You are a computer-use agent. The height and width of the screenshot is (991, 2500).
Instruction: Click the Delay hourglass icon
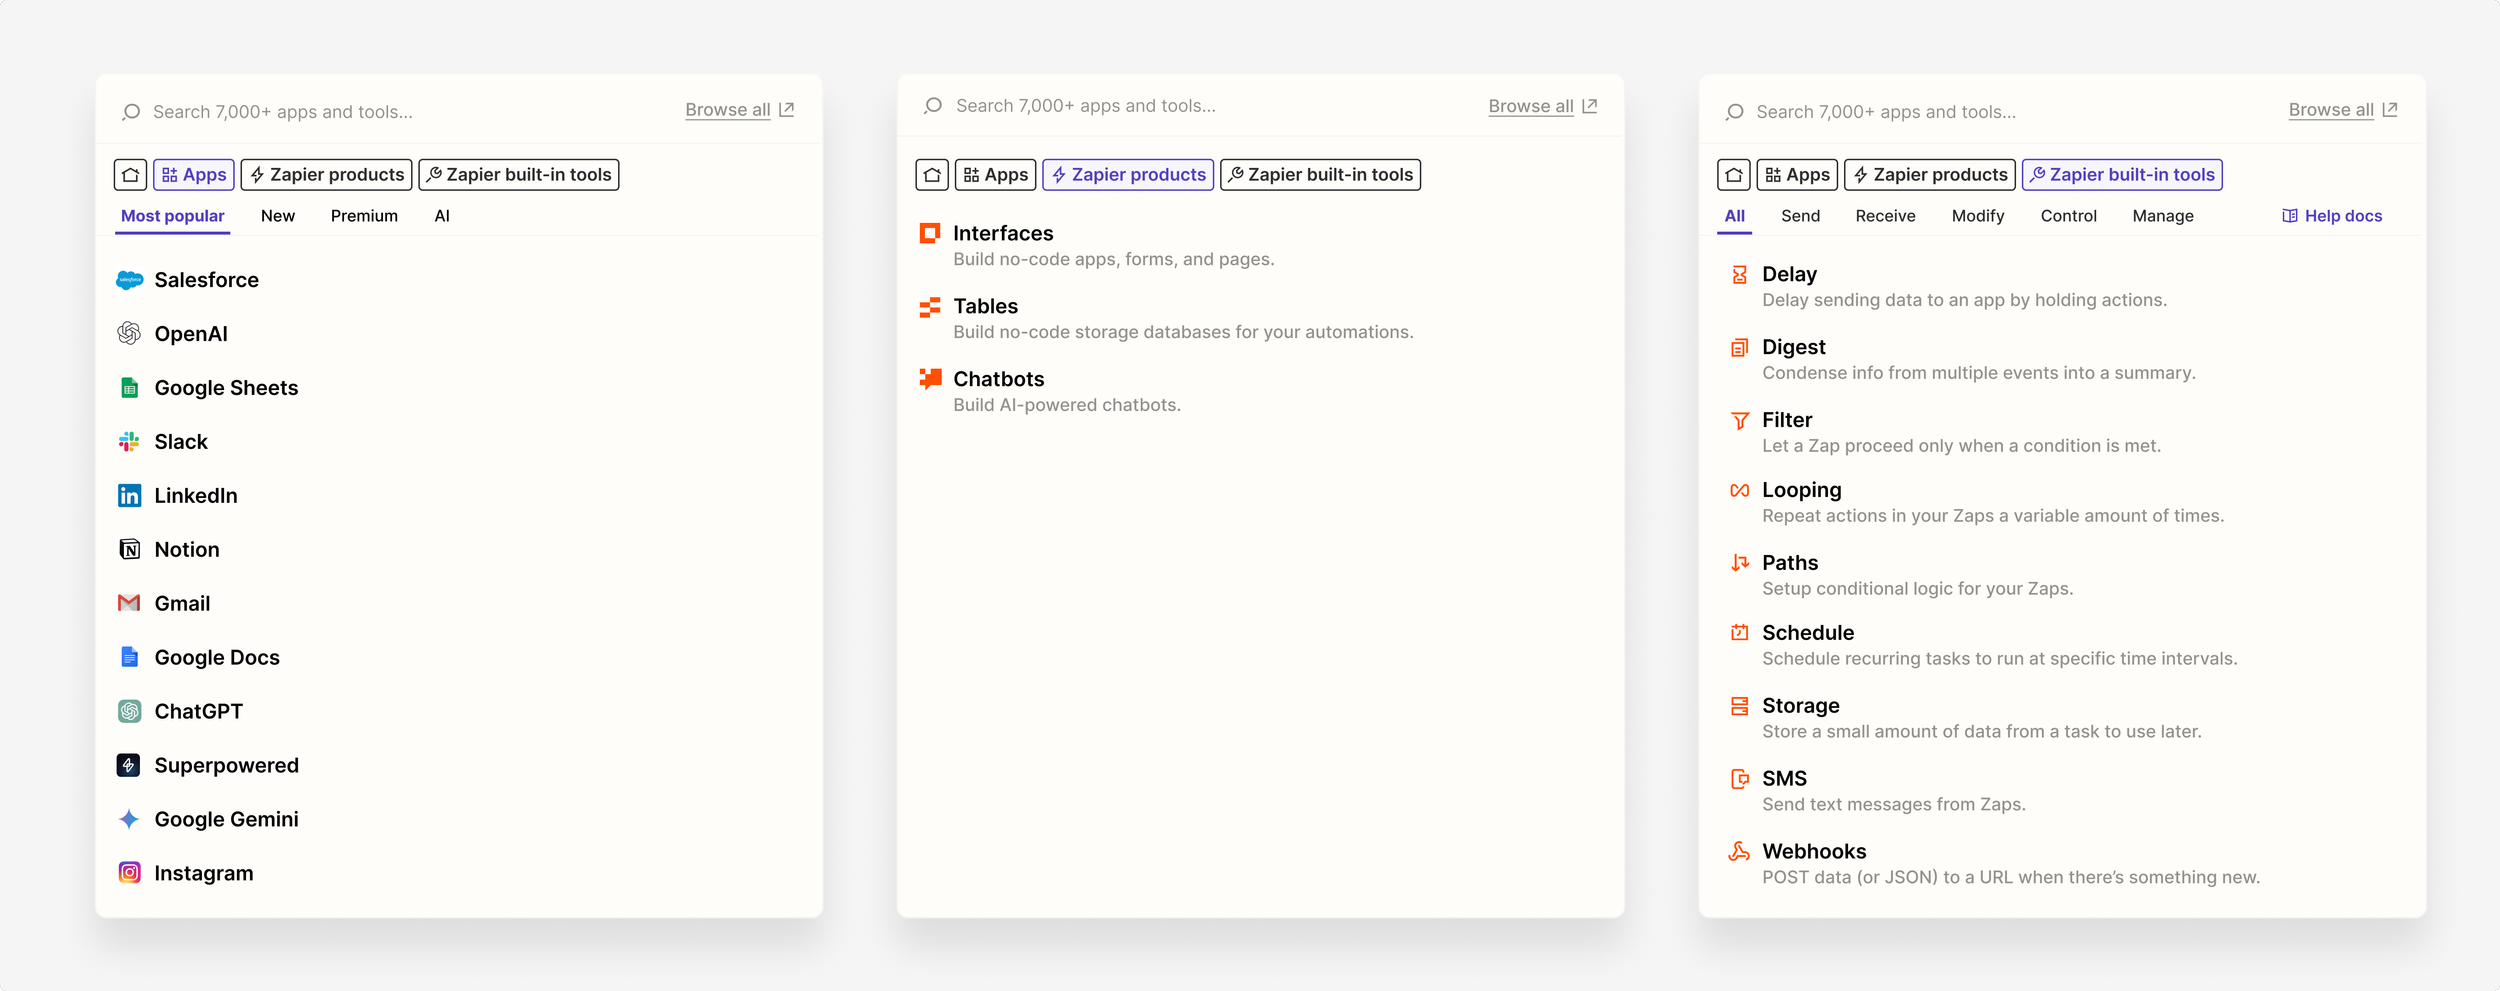coord(1740,274)
